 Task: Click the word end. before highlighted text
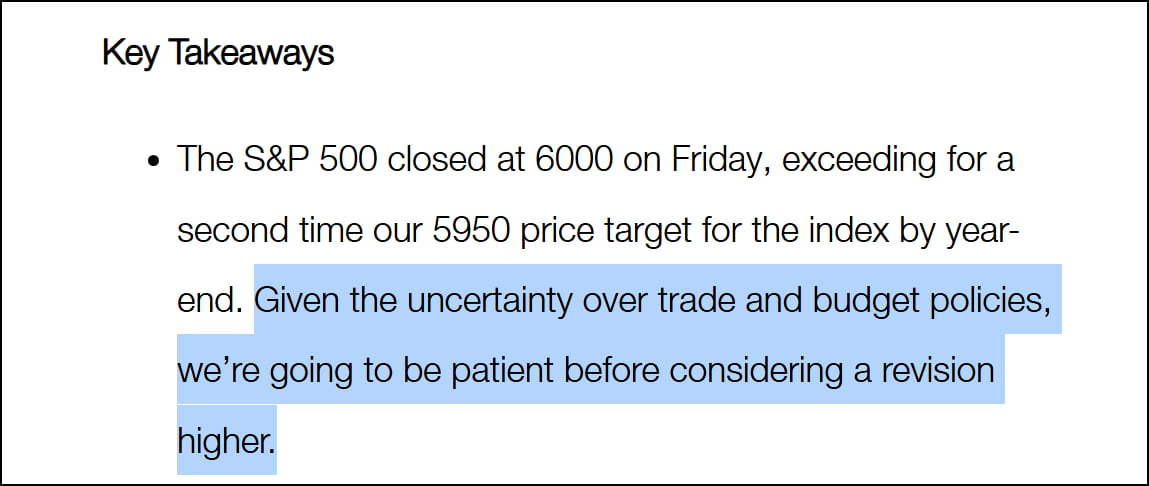pos(210,301)
